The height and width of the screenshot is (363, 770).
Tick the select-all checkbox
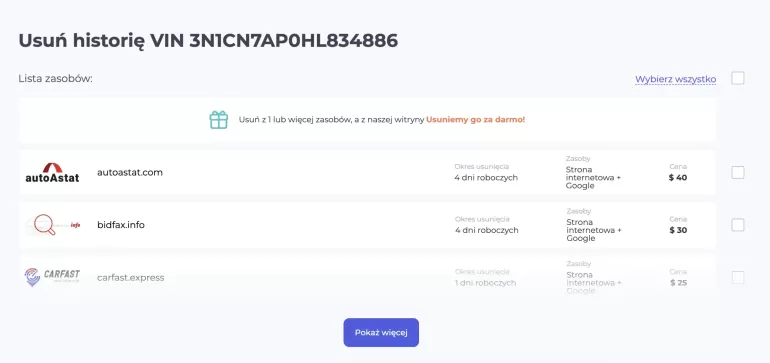pyautogui.click(x=738, y=78)
